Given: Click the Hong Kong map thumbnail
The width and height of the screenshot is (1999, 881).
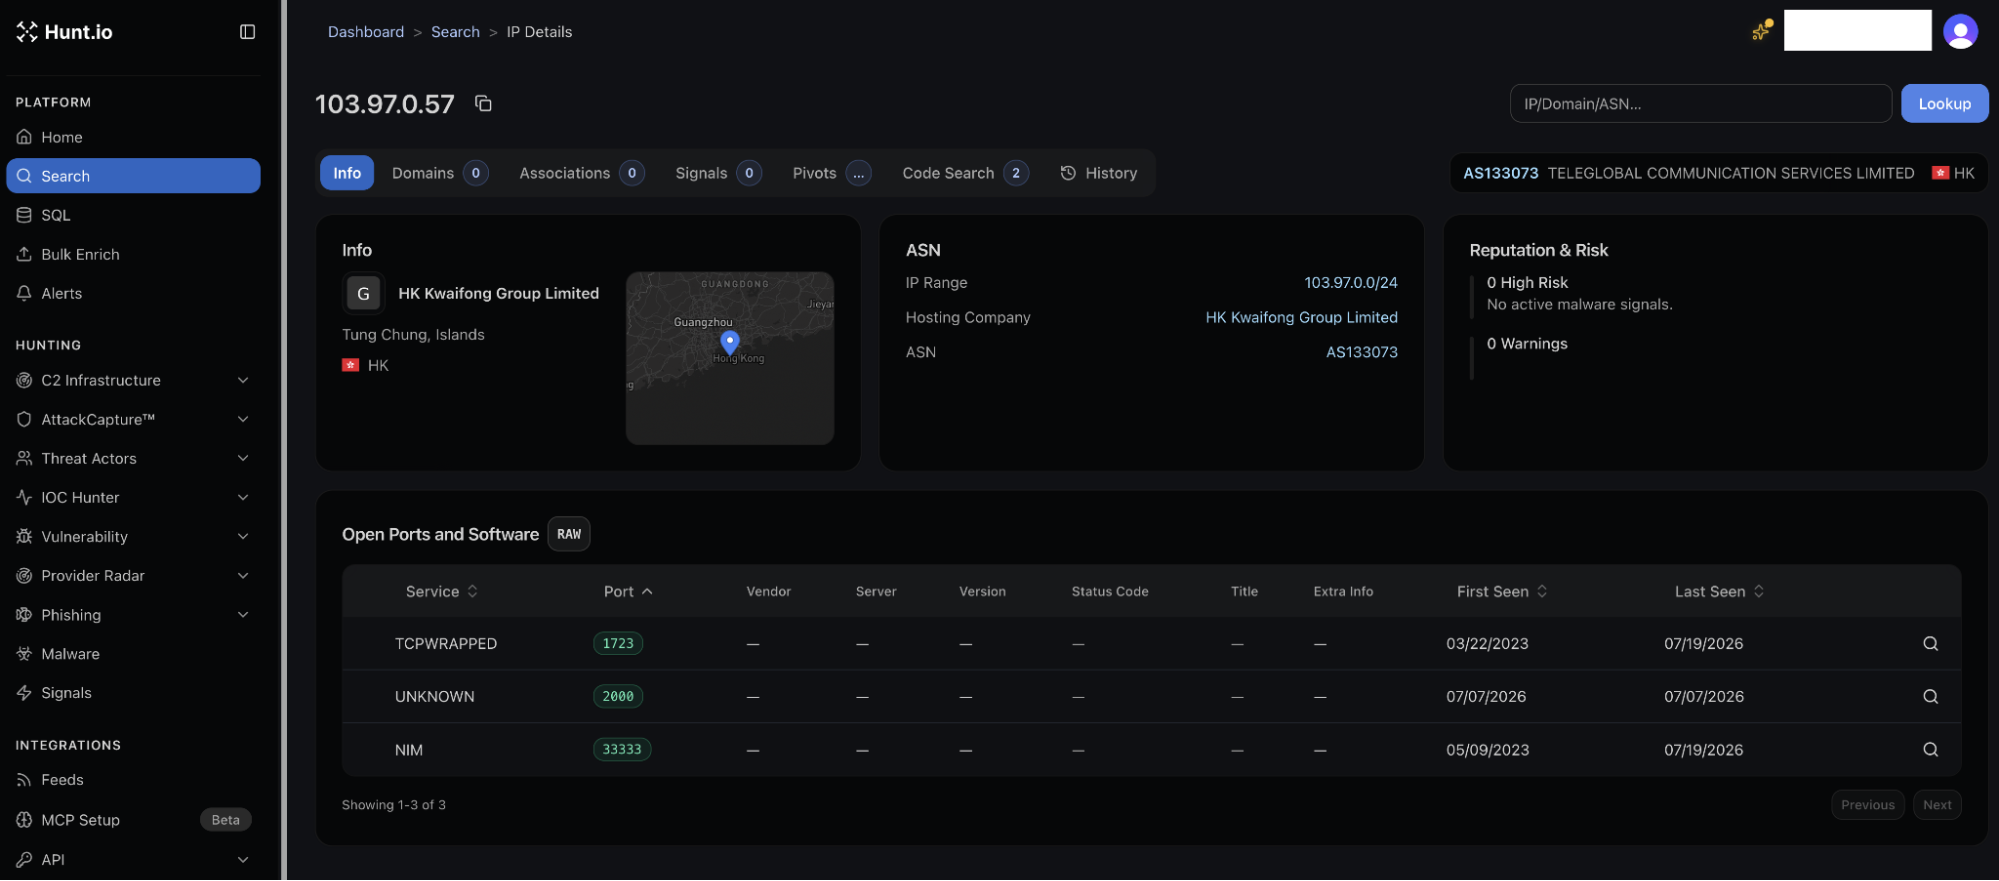Looking at the screenshot, I should point(730,358).
